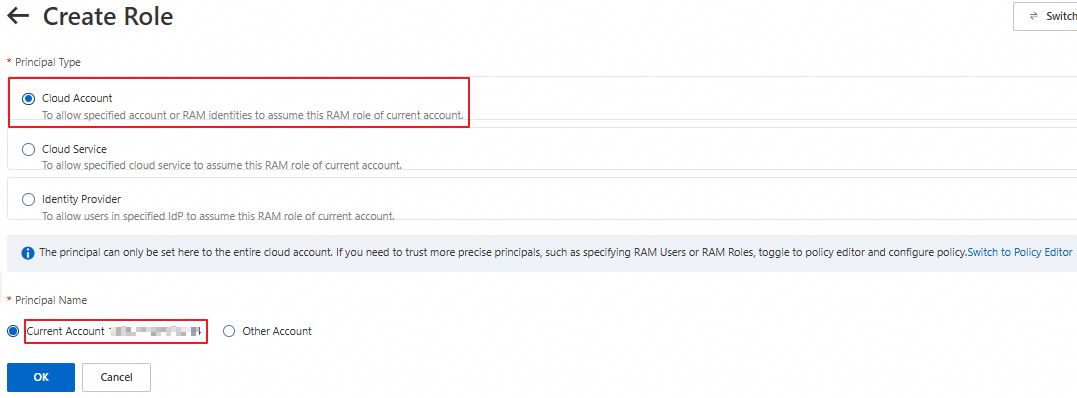Viewport: 1077px width, 398px height.
Task: Choose the Other Account radio option
Action: (229, 331)
